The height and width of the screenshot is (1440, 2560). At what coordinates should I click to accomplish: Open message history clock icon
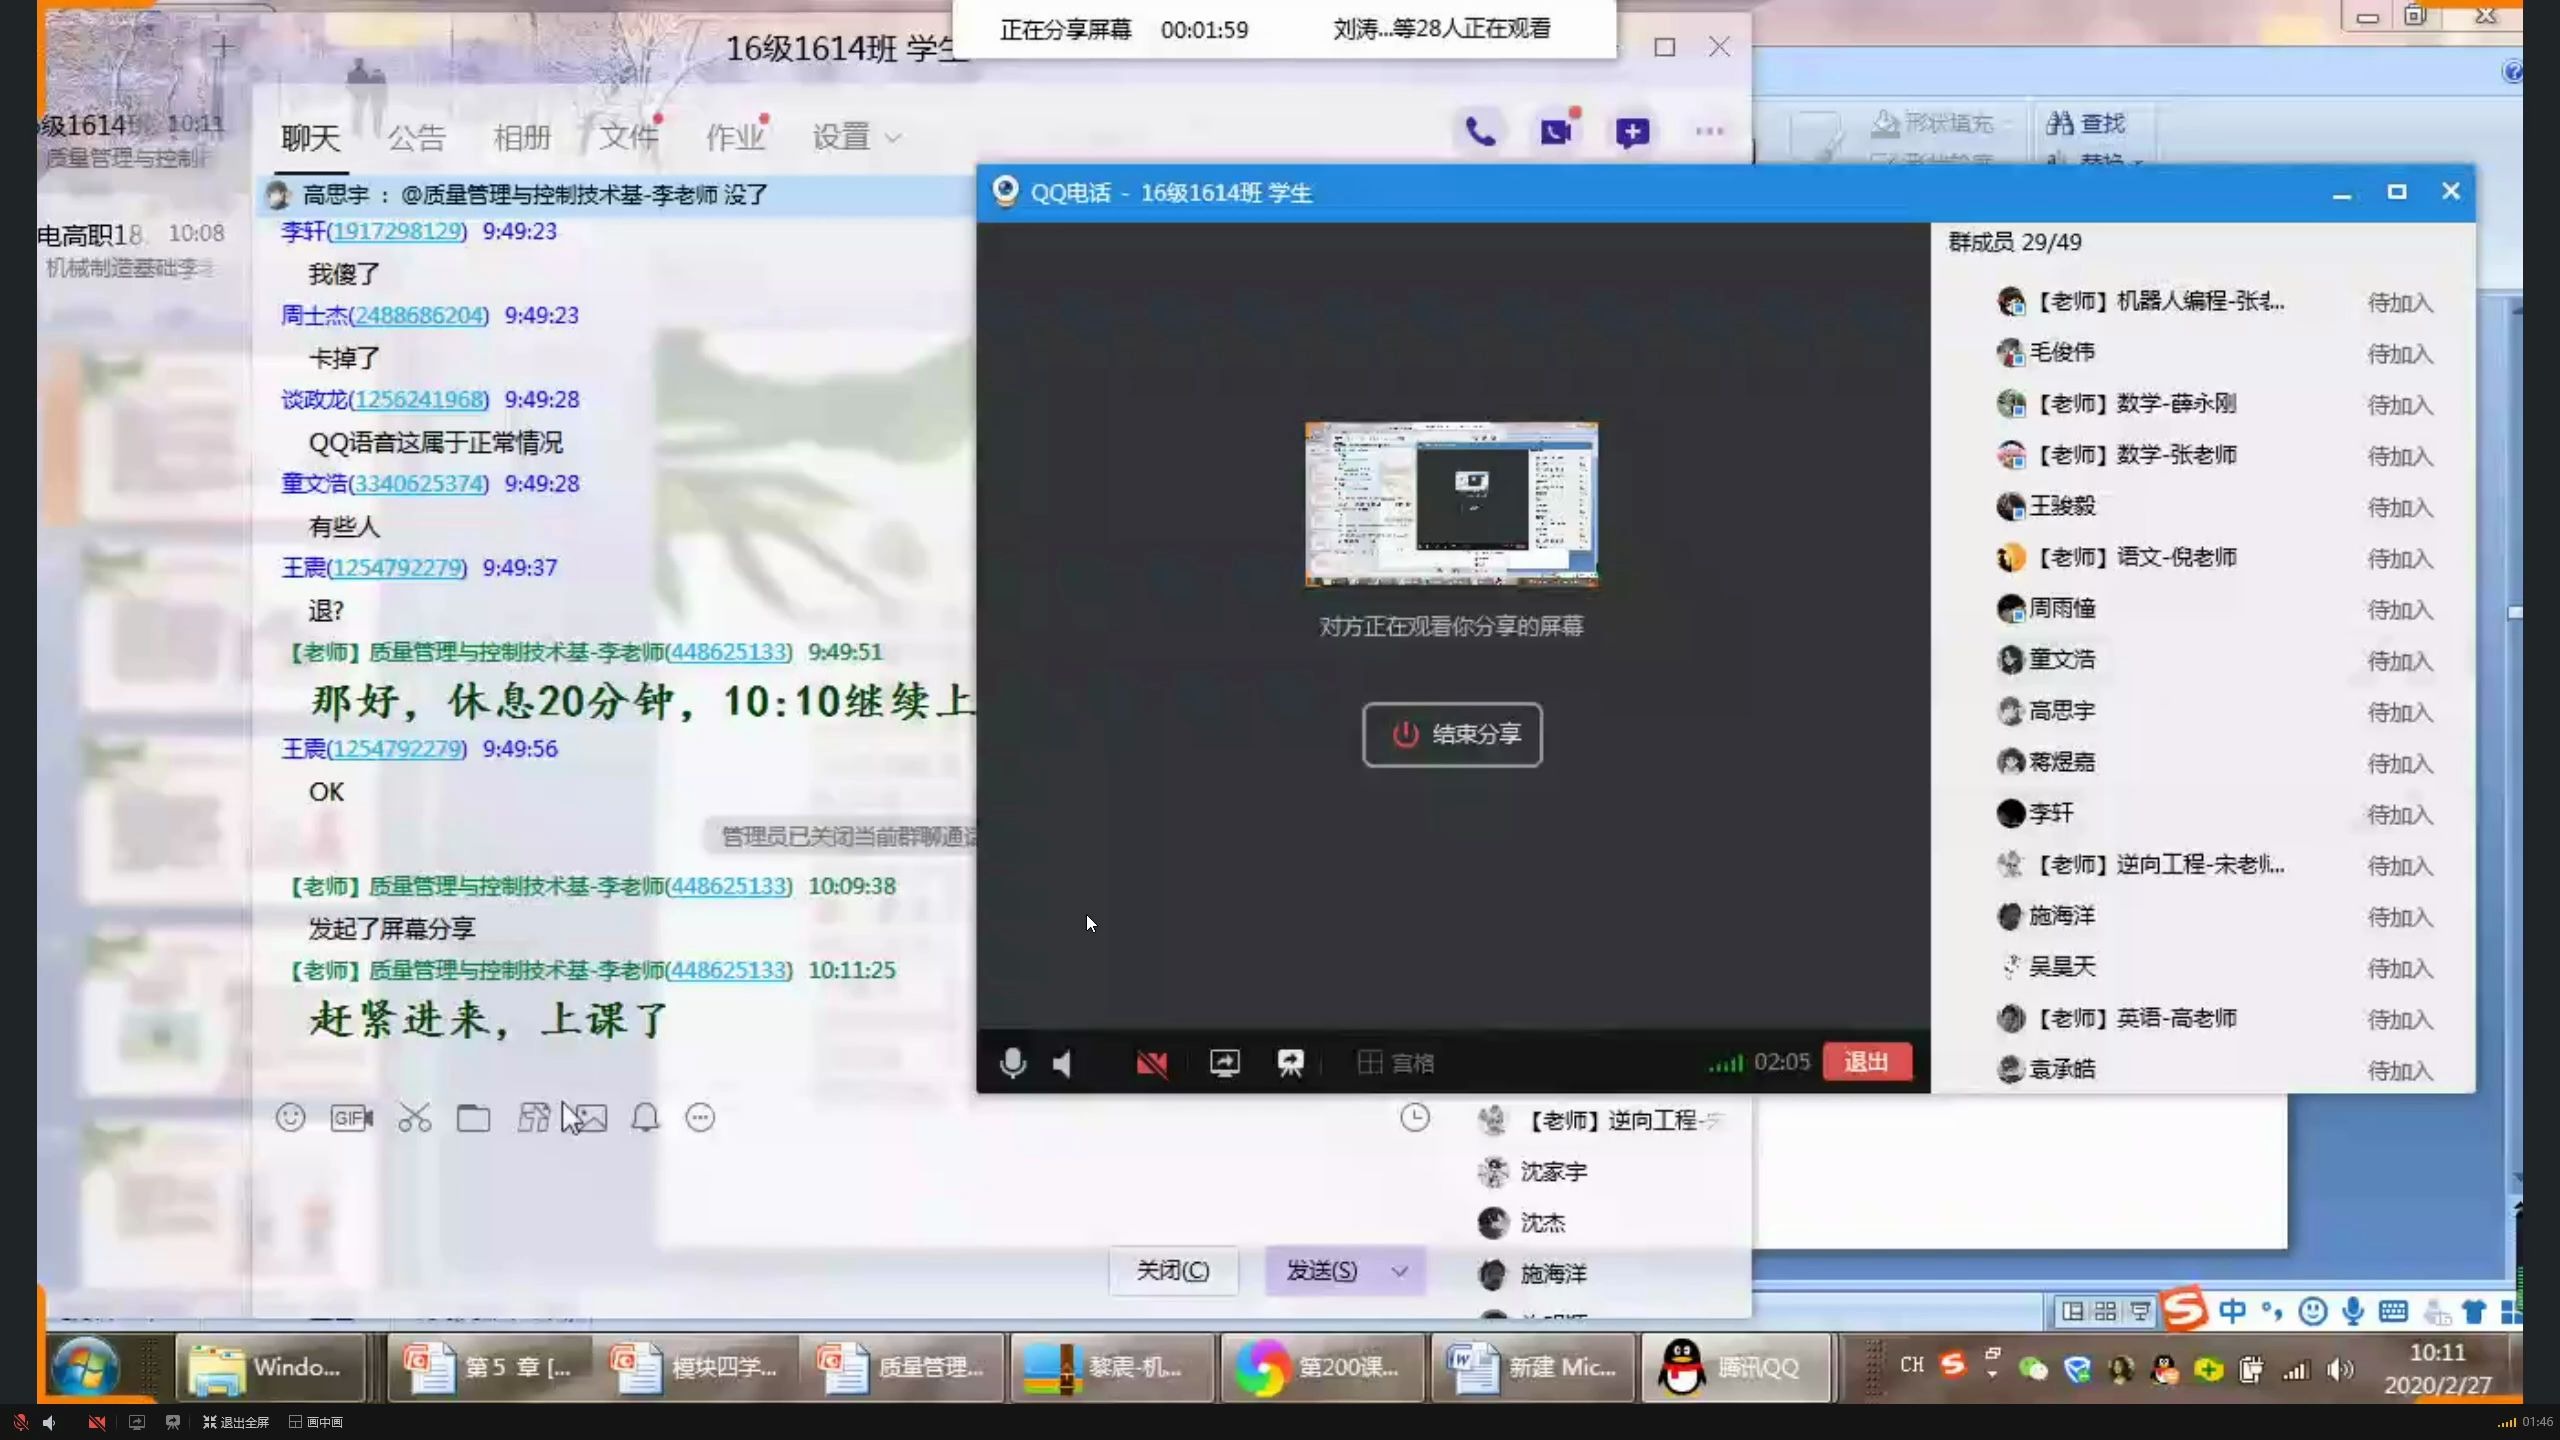(1414, 1117)
